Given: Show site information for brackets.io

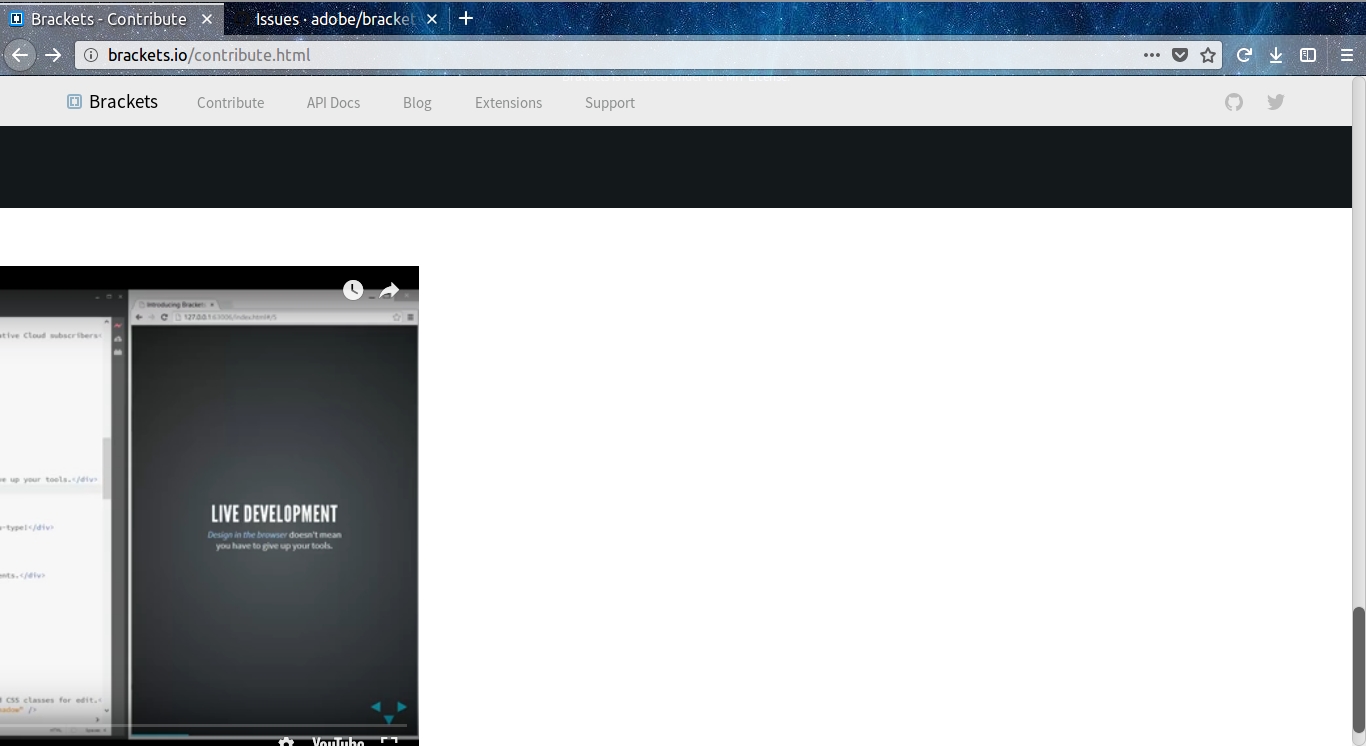Looking at the screenshot, I should [90, 55].
